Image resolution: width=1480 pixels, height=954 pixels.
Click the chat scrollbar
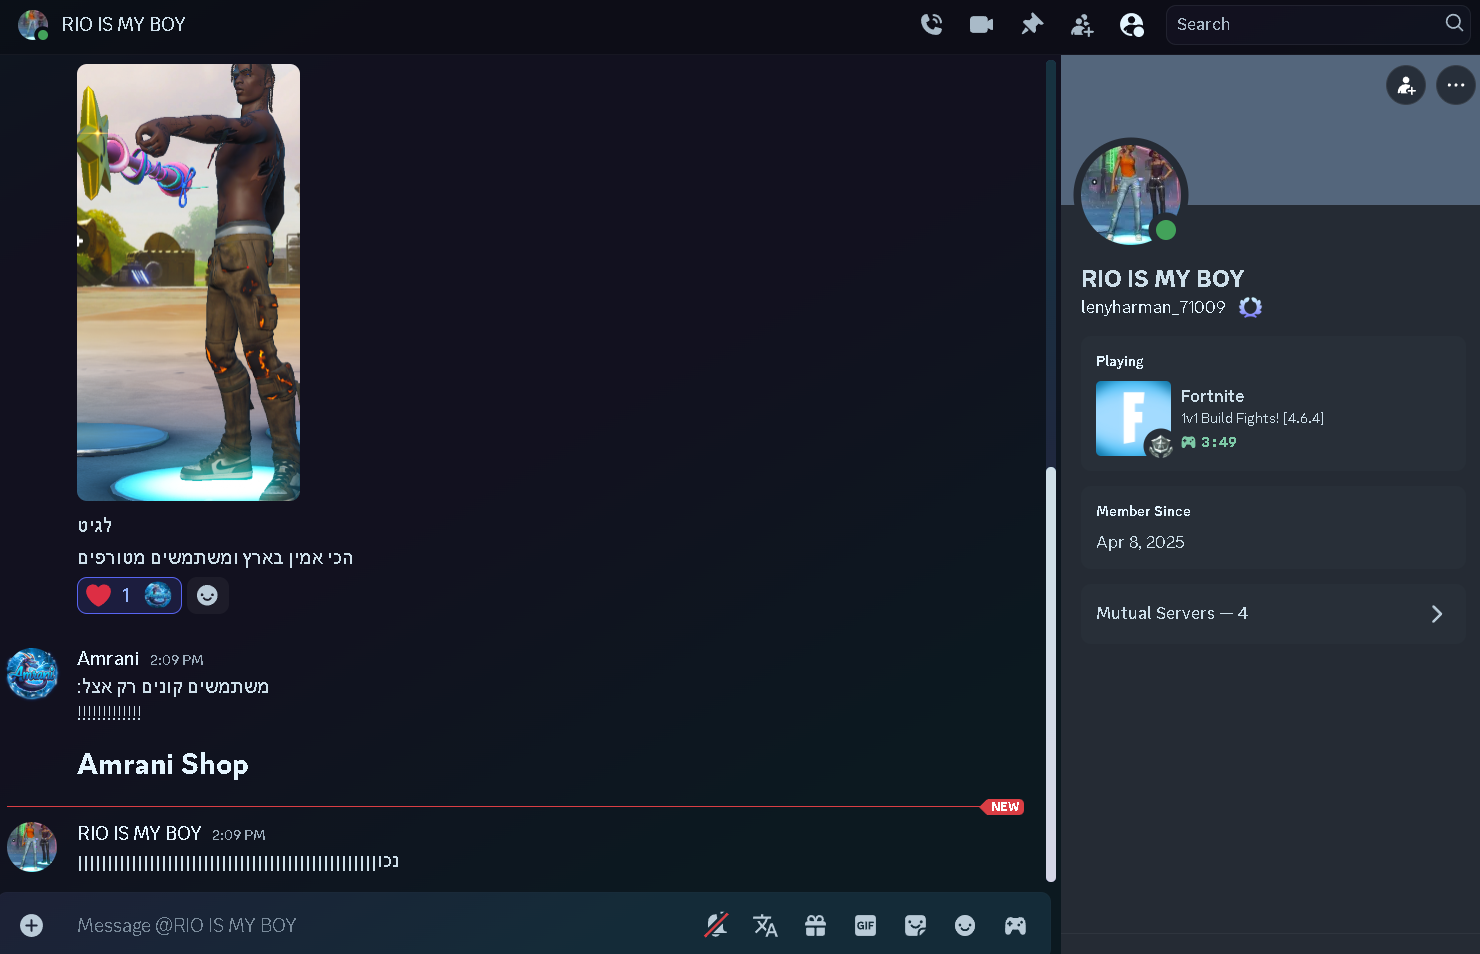[1050, 673]
